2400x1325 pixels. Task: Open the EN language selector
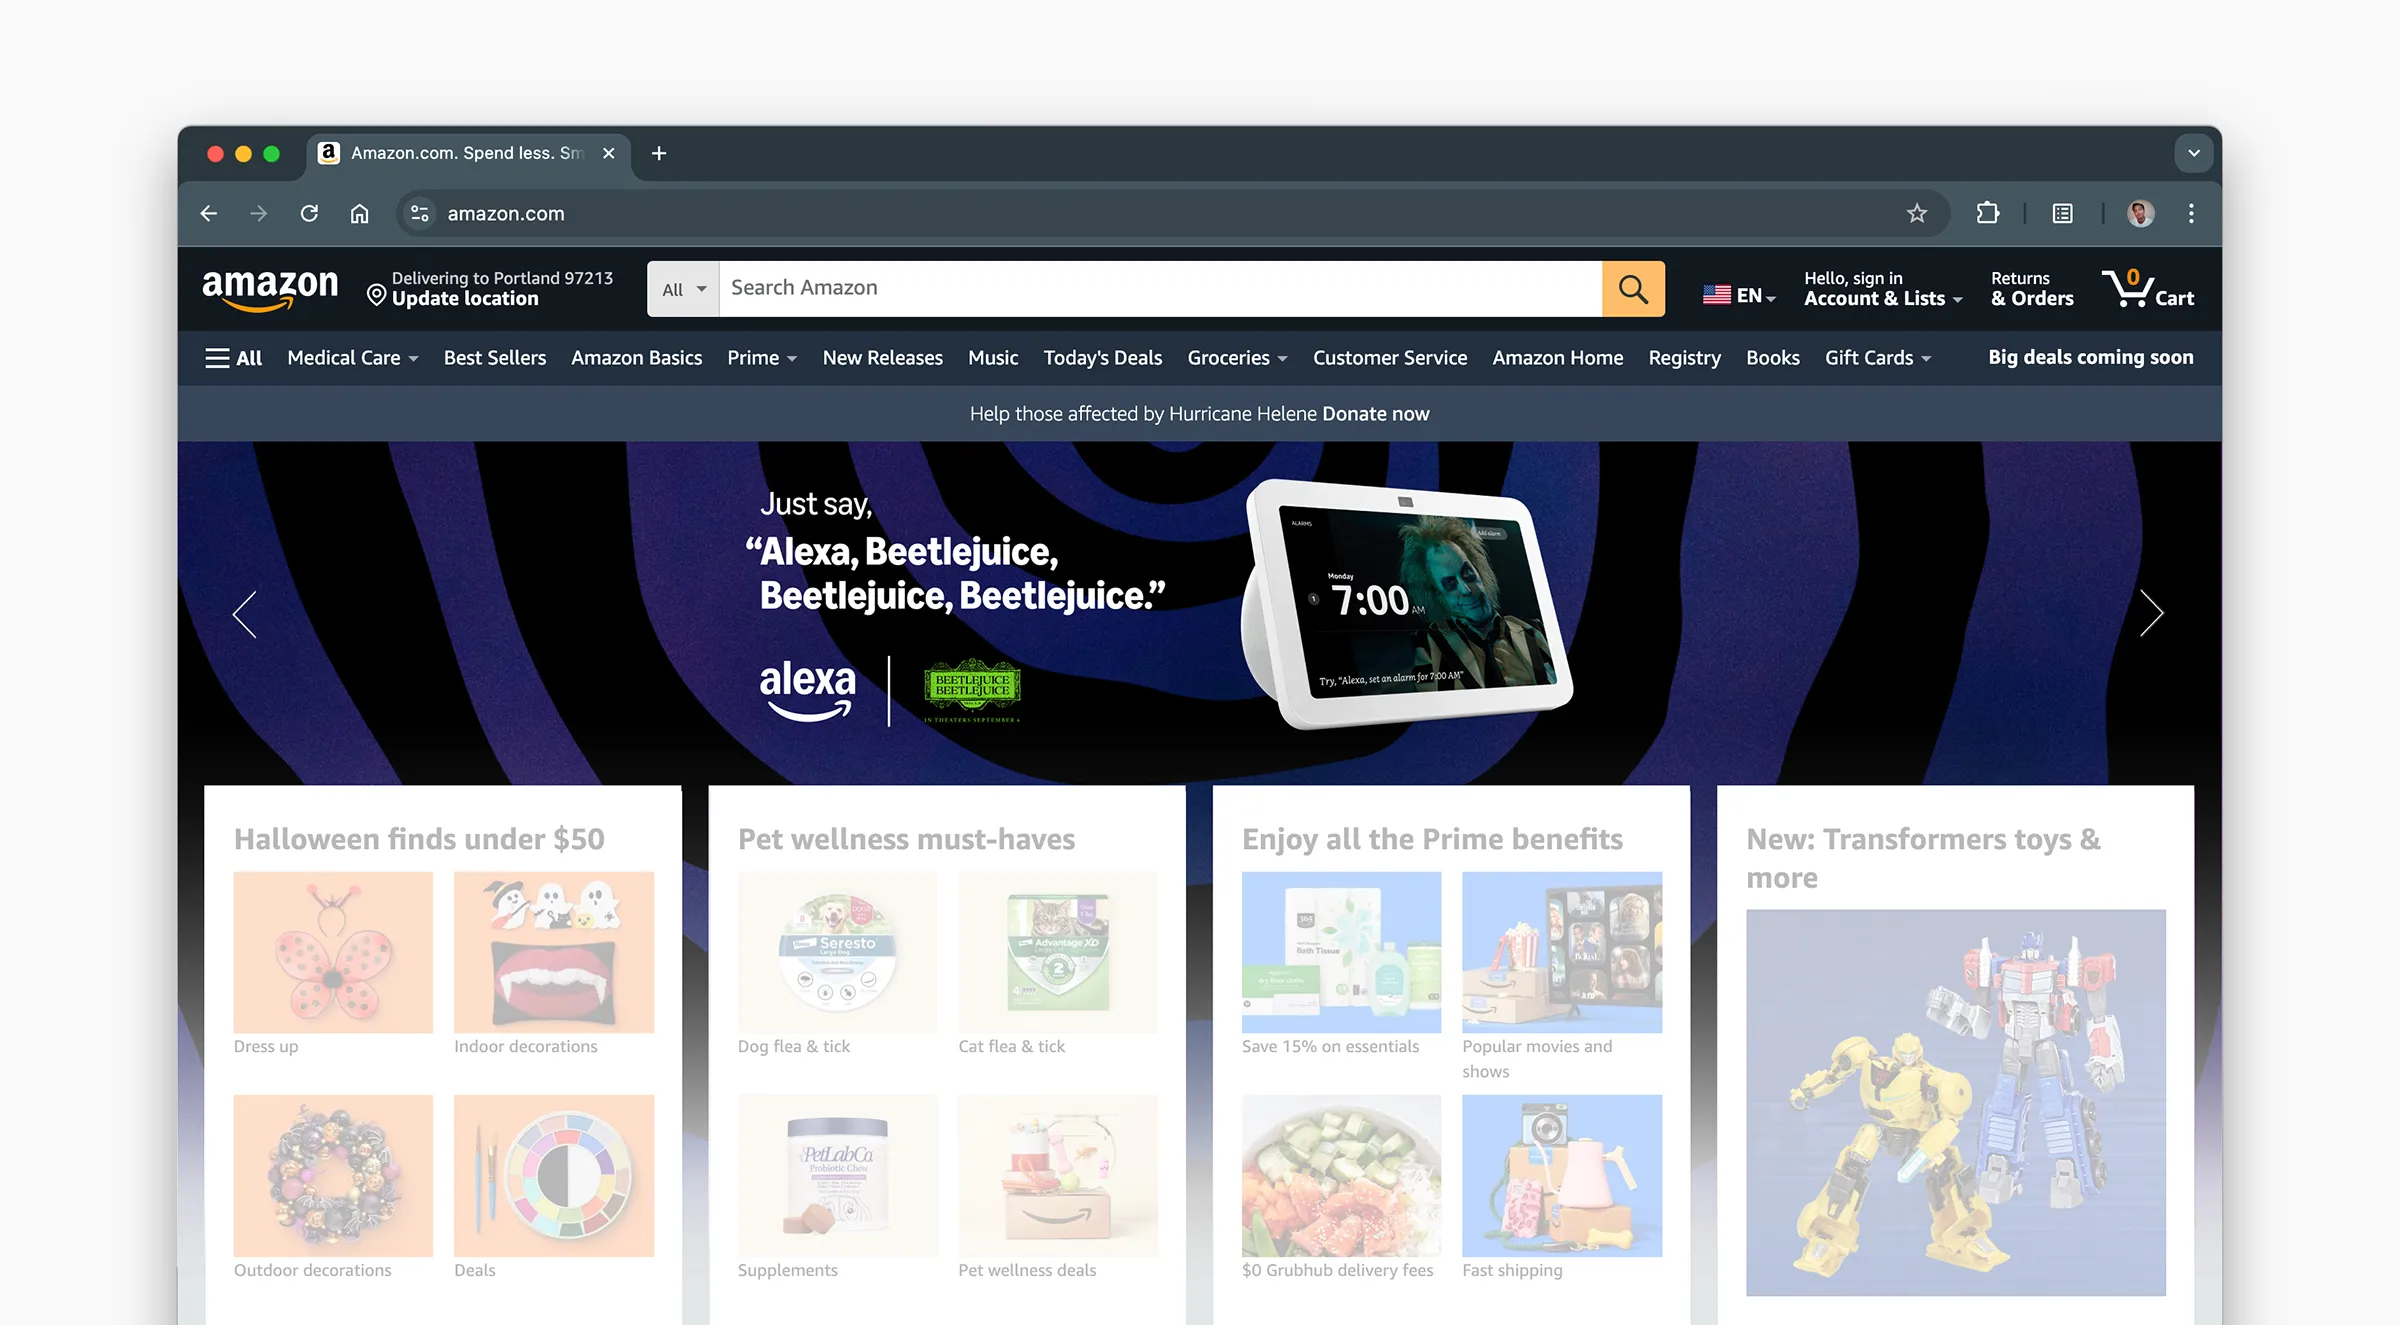[x=1739, y=295]
